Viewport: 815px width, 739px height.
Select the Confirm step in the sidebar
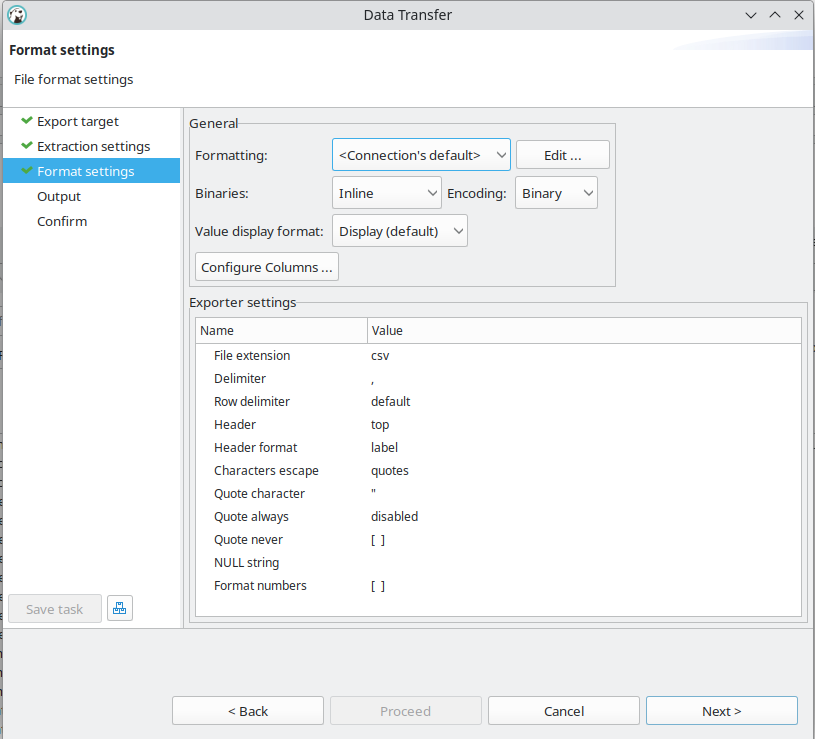tap(62, 221)
